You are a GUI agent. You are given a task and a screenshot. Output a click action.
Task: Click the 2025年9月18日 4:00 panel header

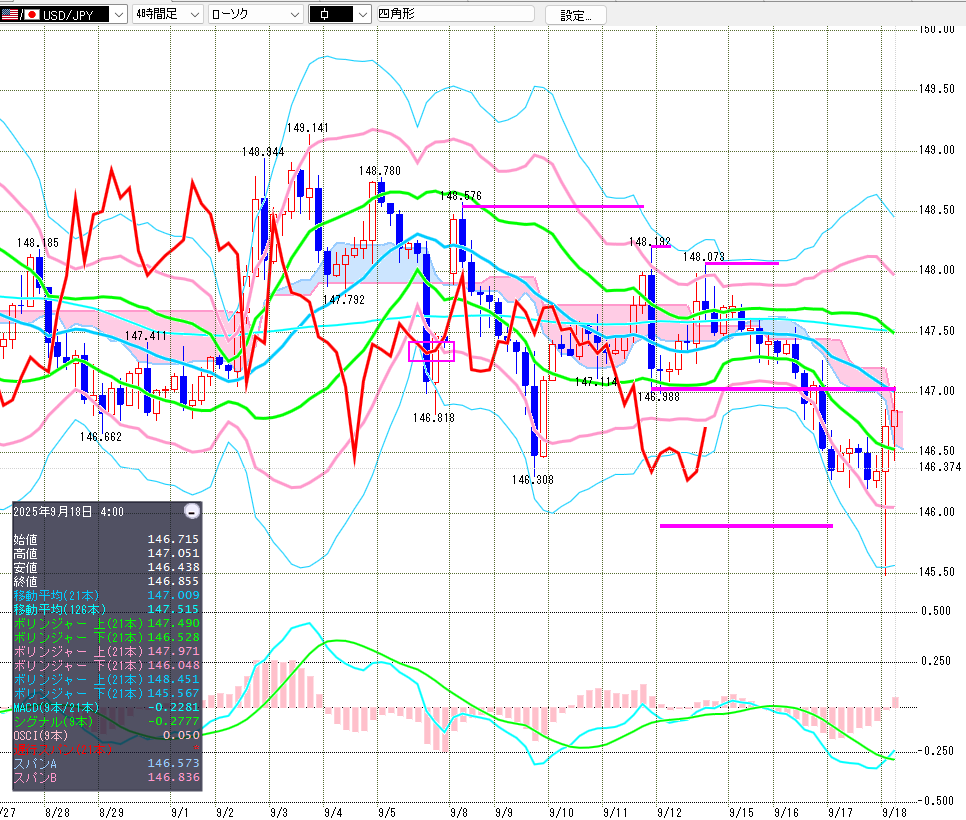pyautogui.click(x=70, y=511)
